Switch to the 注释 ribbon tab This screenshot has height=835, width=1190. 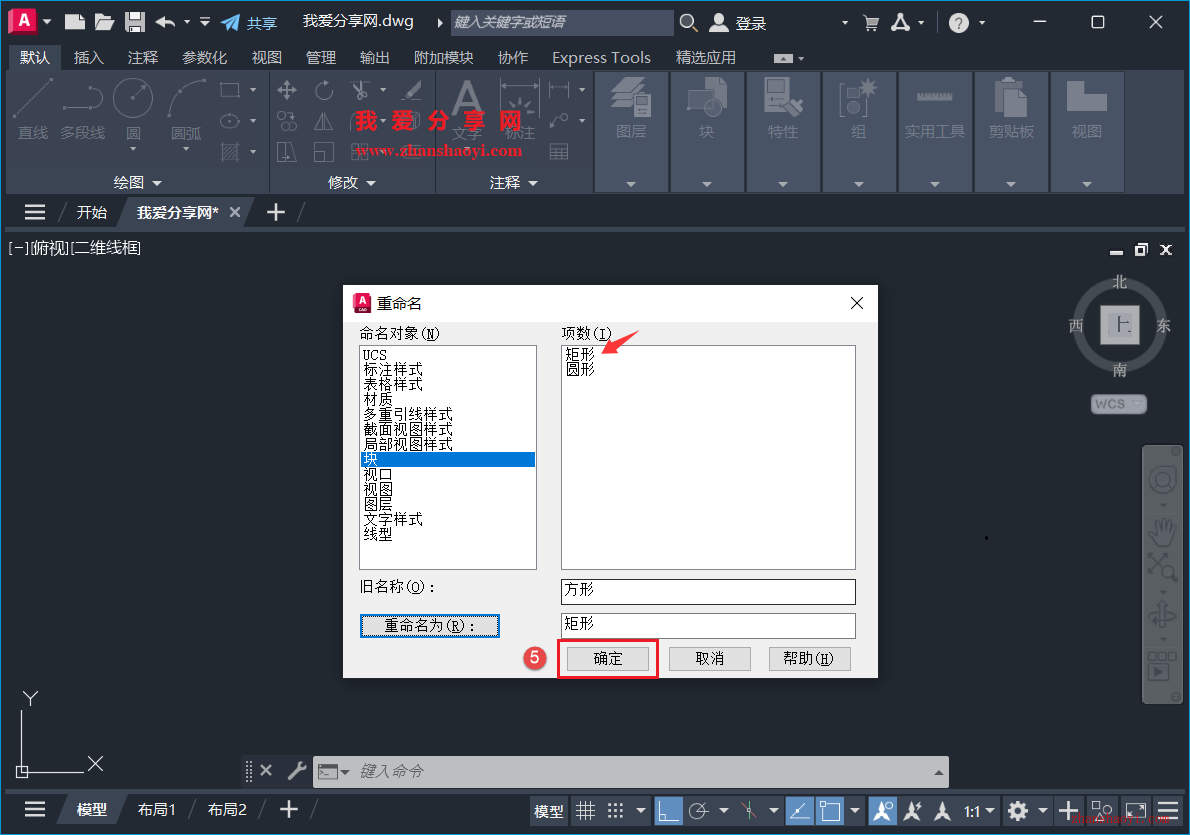click(143, 58)
